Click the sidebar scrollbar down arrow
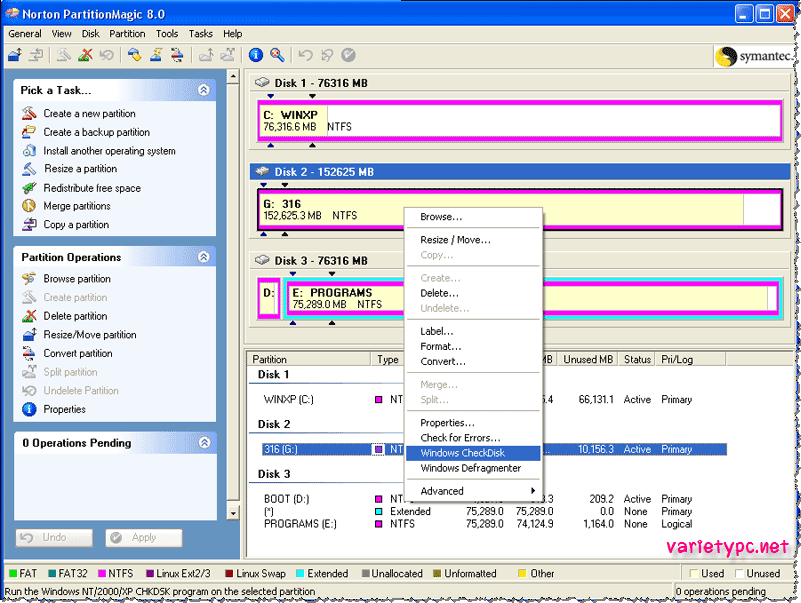This screenshot has height=603, width=801. (x=233, y=513)
